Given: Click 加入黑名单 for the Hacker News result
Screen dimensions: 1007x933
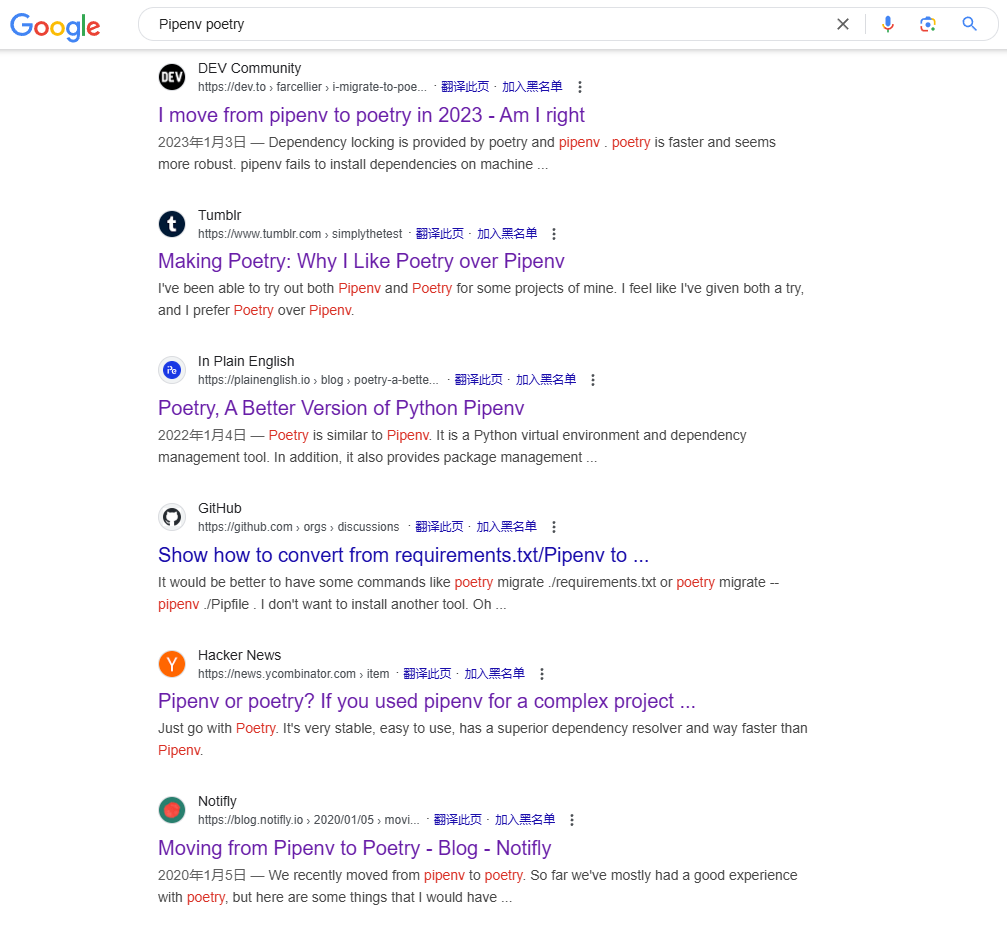Looking at the screenshot, I should (x=495, y=674).
